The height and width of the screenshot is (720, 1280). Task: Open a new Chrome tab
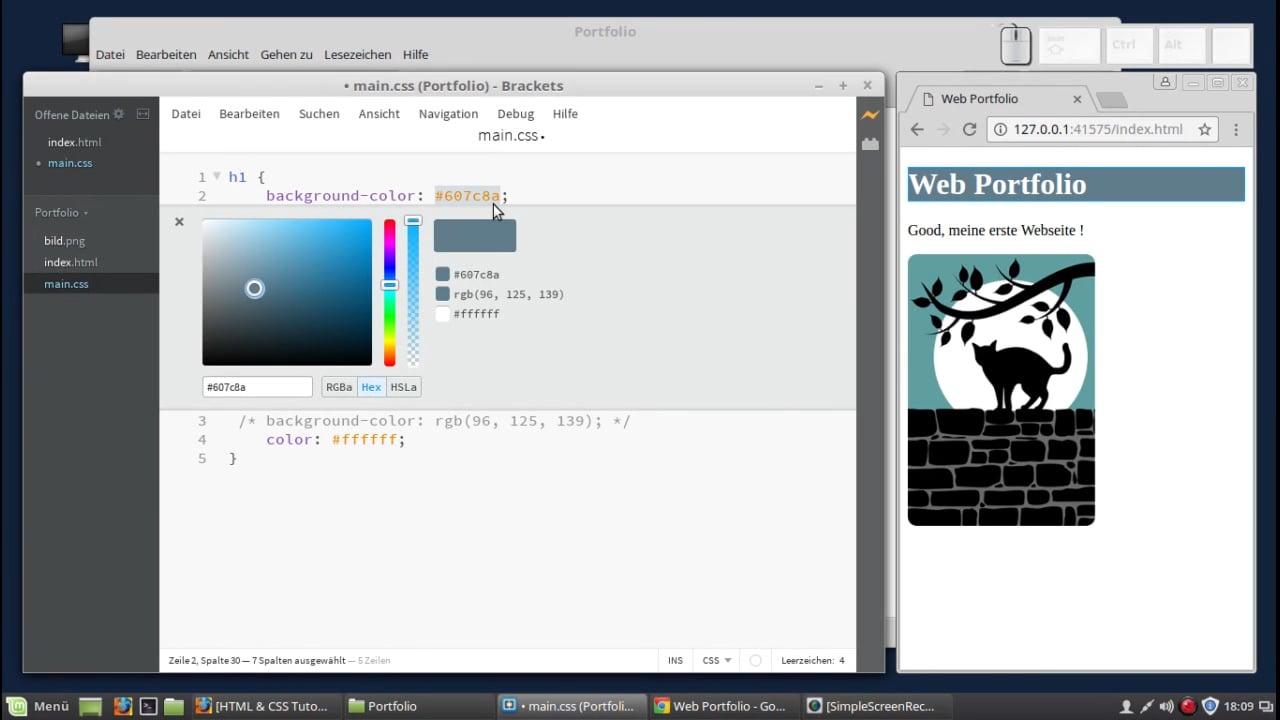click(1112, 100)
